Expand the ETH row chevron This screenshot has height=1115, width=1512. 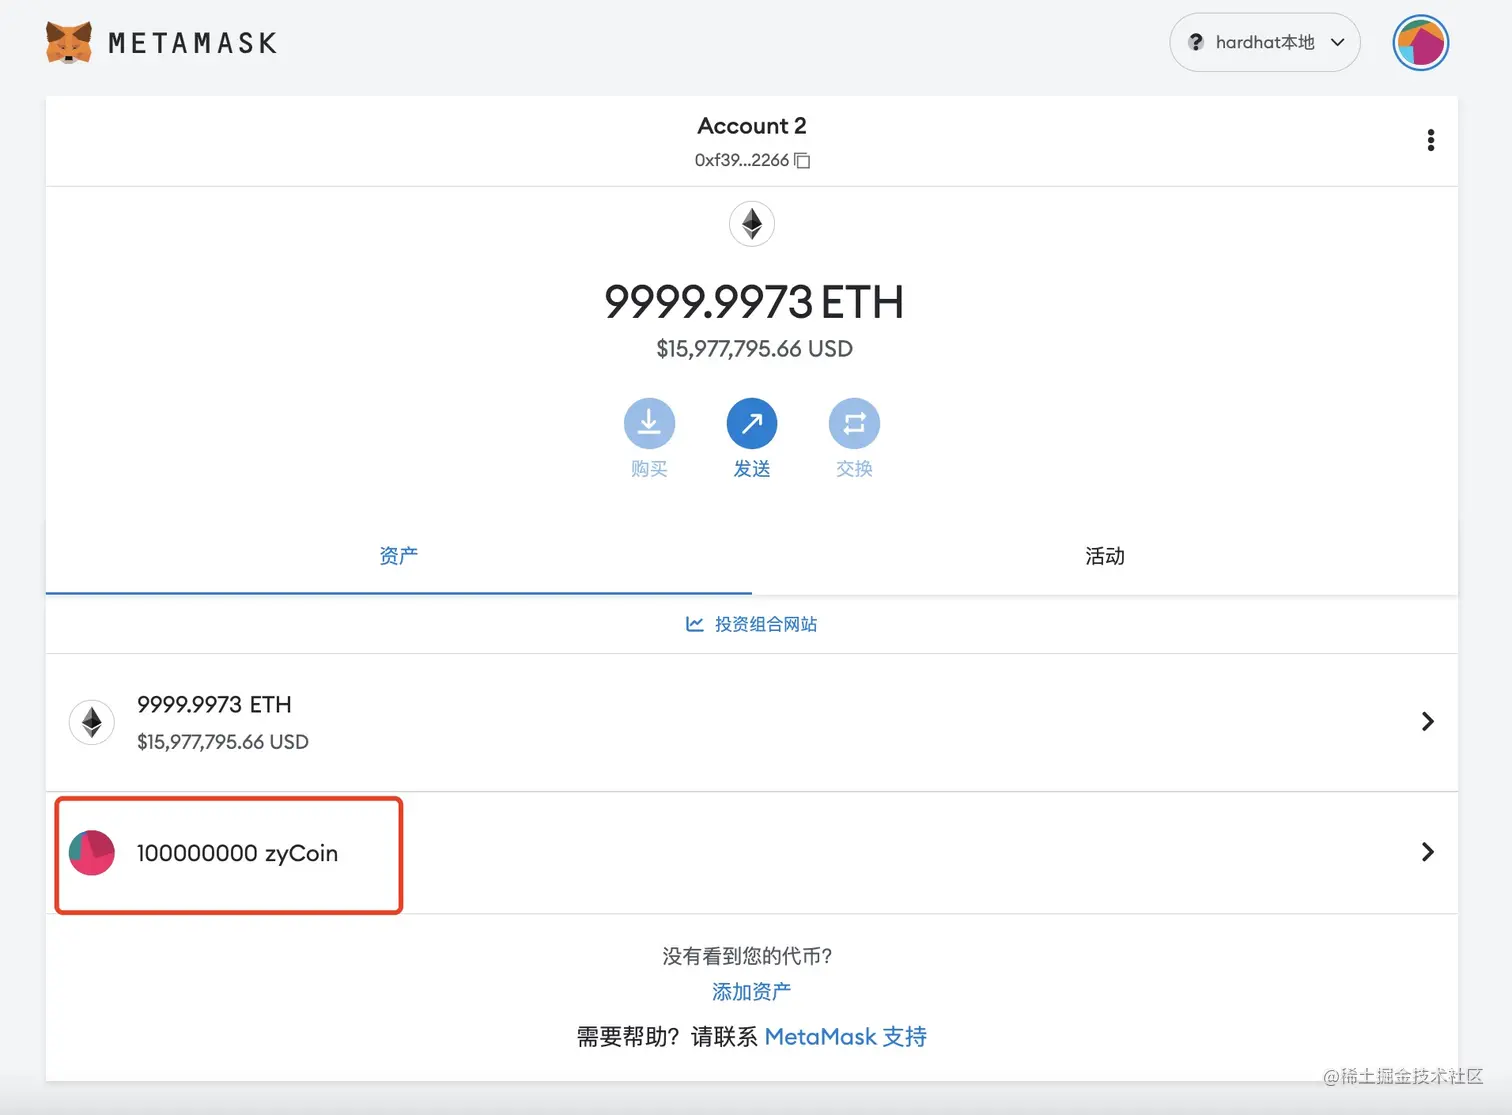click(x=1428, y=722)
